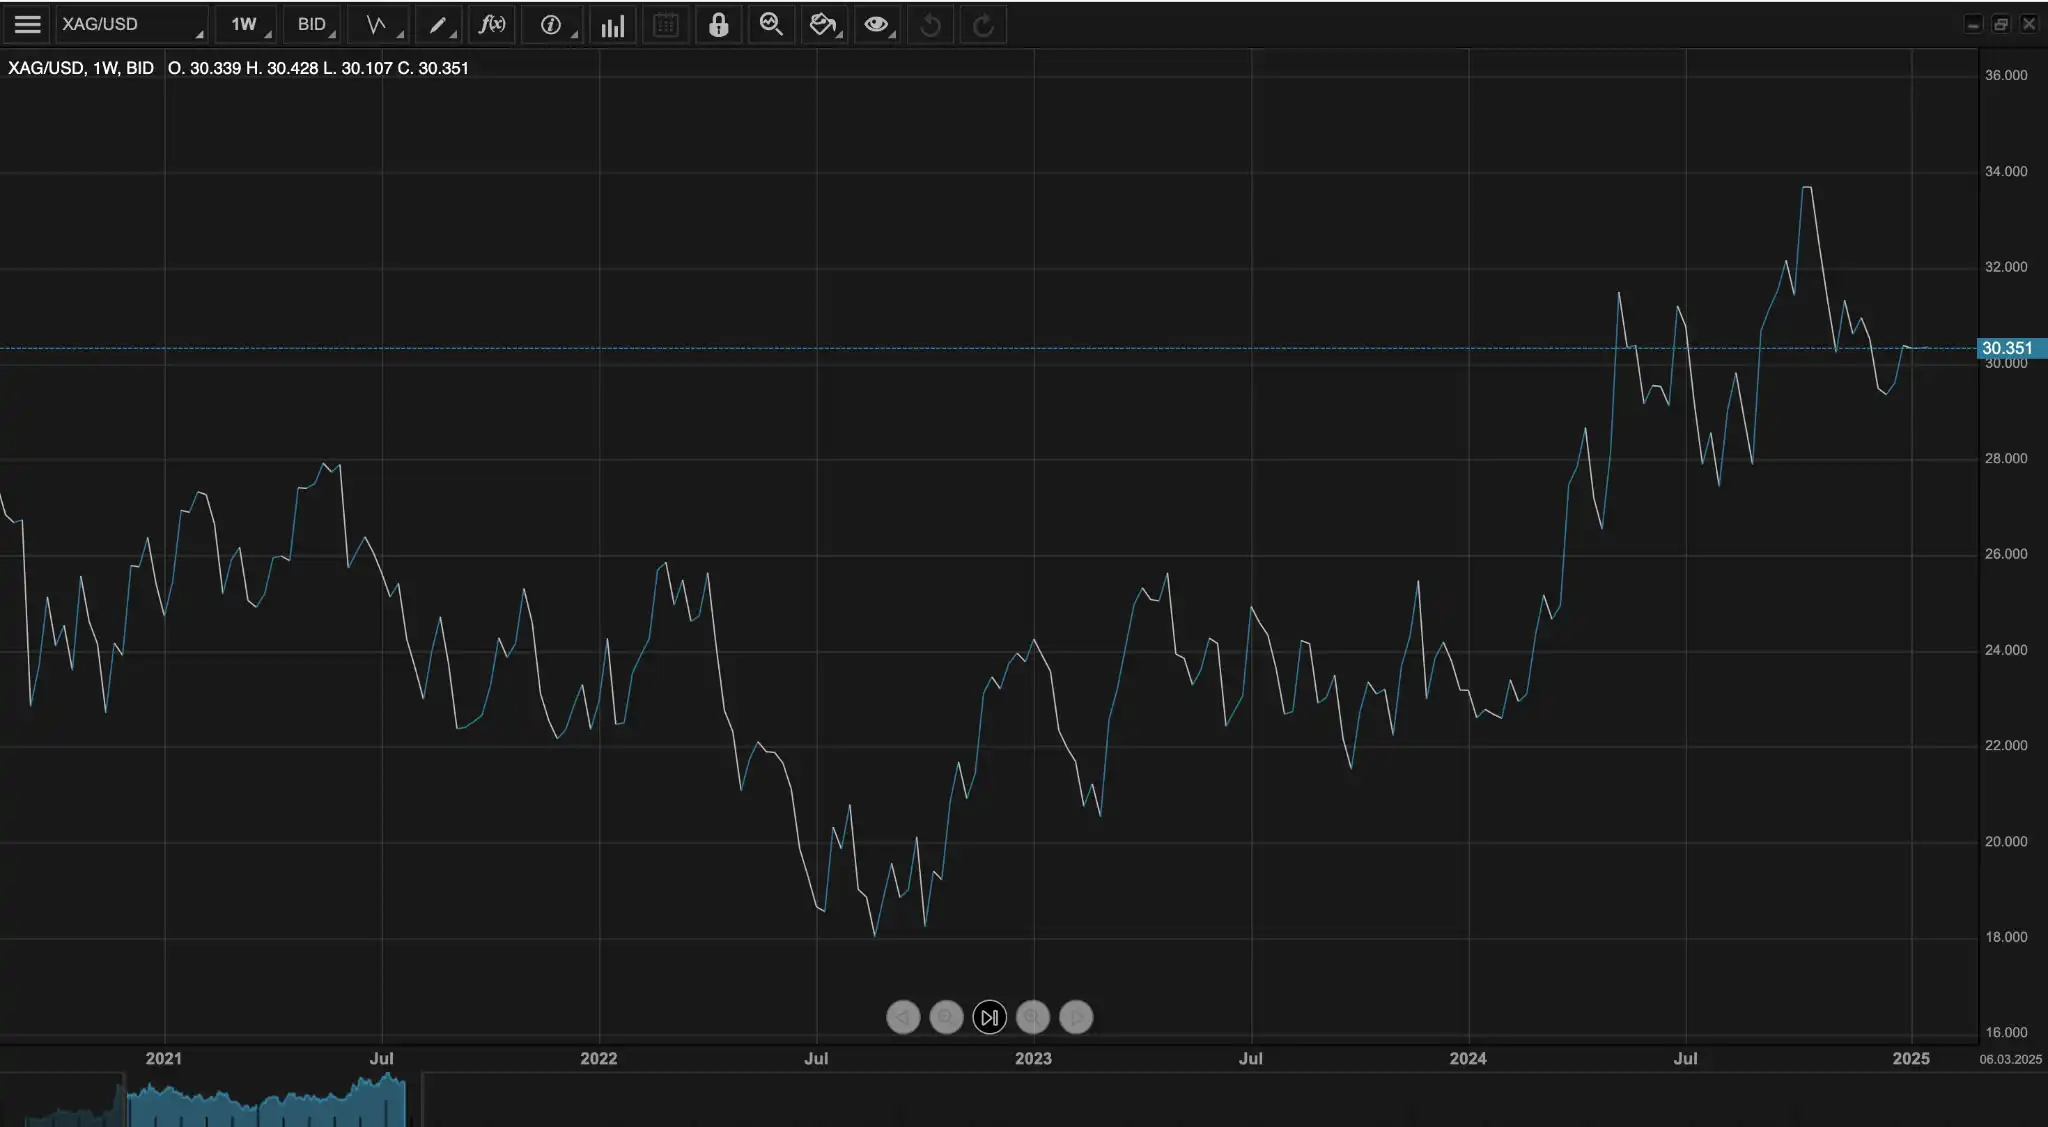
Task: Click the bar chart volume icon
Action: 613,25
